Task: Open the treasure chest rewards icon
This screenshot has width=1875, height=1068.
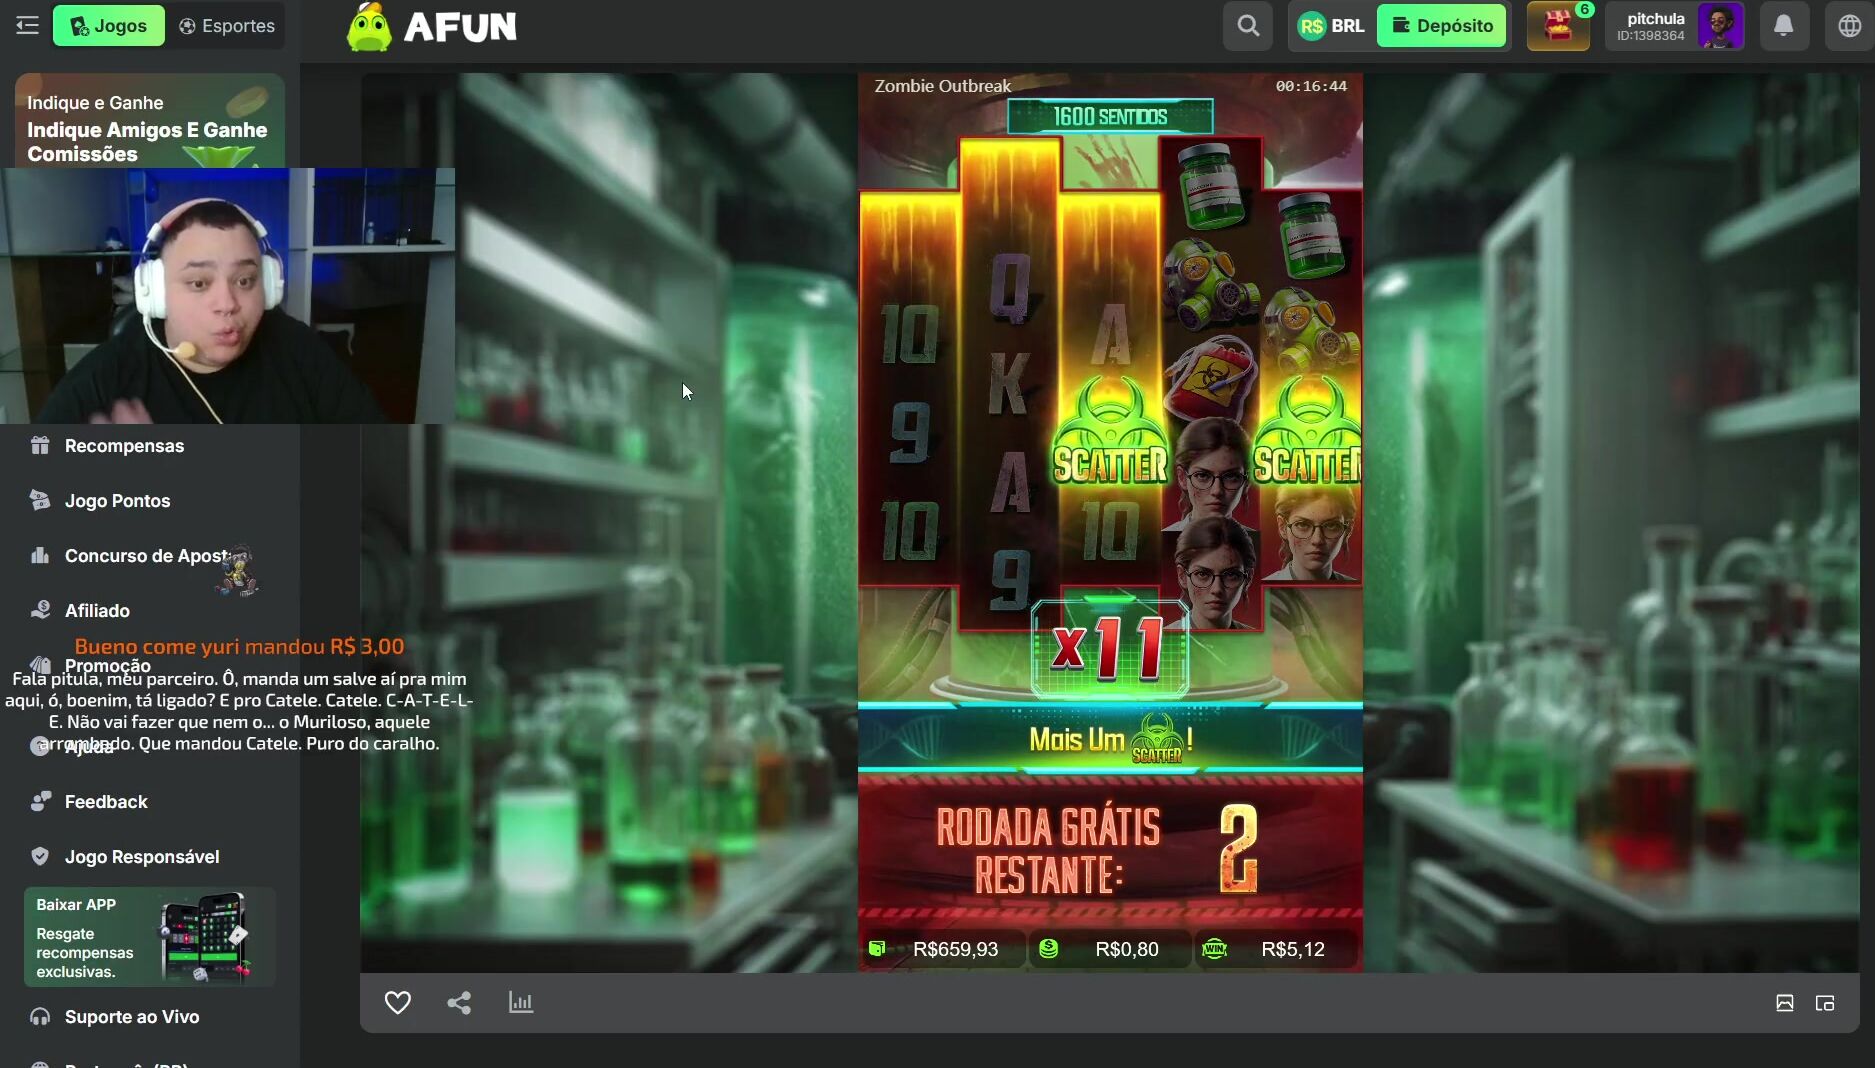Action: (1558, 26)
